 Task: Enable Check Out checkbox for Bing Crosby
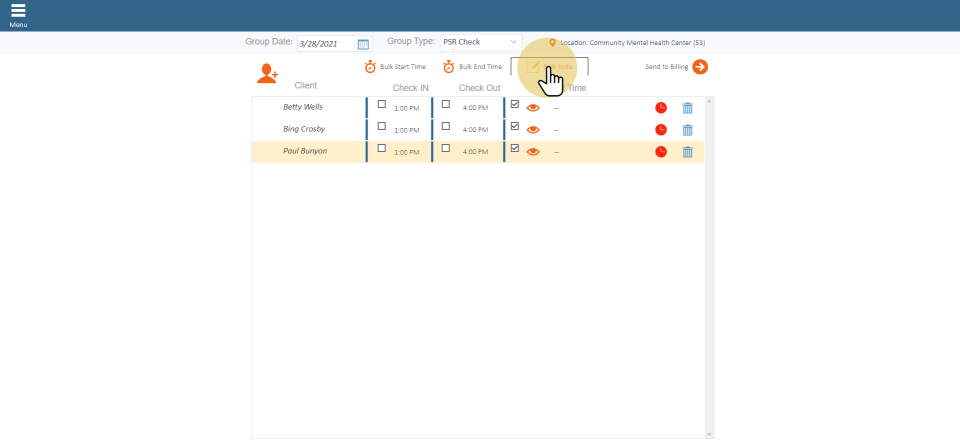click(x=445, y=127)
